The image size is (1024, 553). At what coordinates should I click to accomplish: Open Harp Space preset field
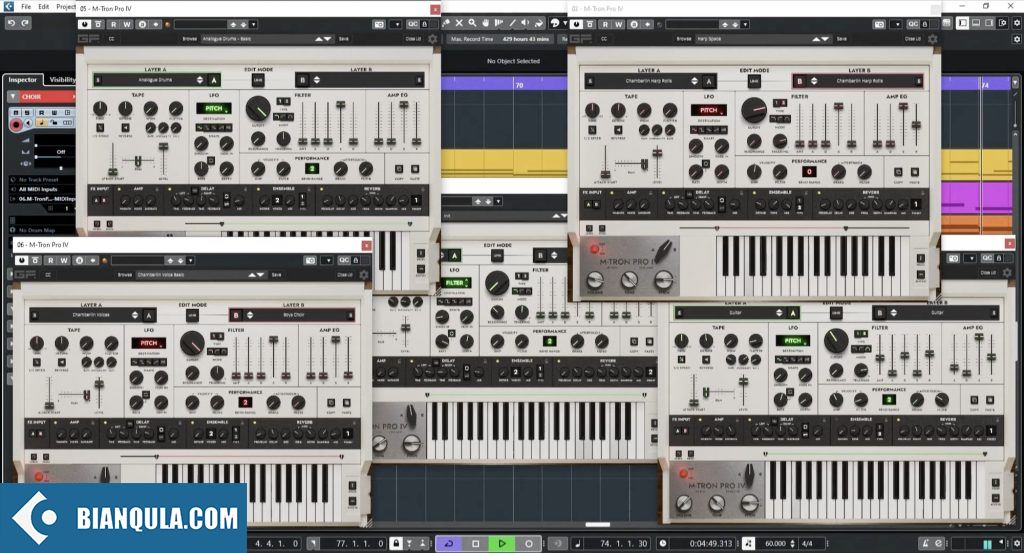pyautogui.click(x=754, y=39)
